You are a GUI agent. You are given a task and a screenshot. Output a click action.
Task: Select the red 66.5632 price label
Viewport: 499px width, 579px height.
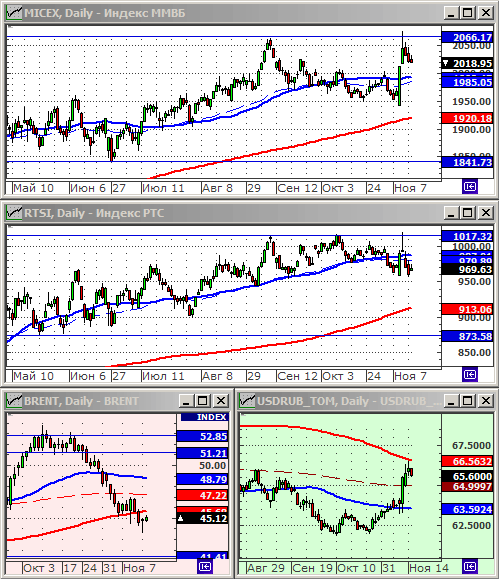point(468,461)
